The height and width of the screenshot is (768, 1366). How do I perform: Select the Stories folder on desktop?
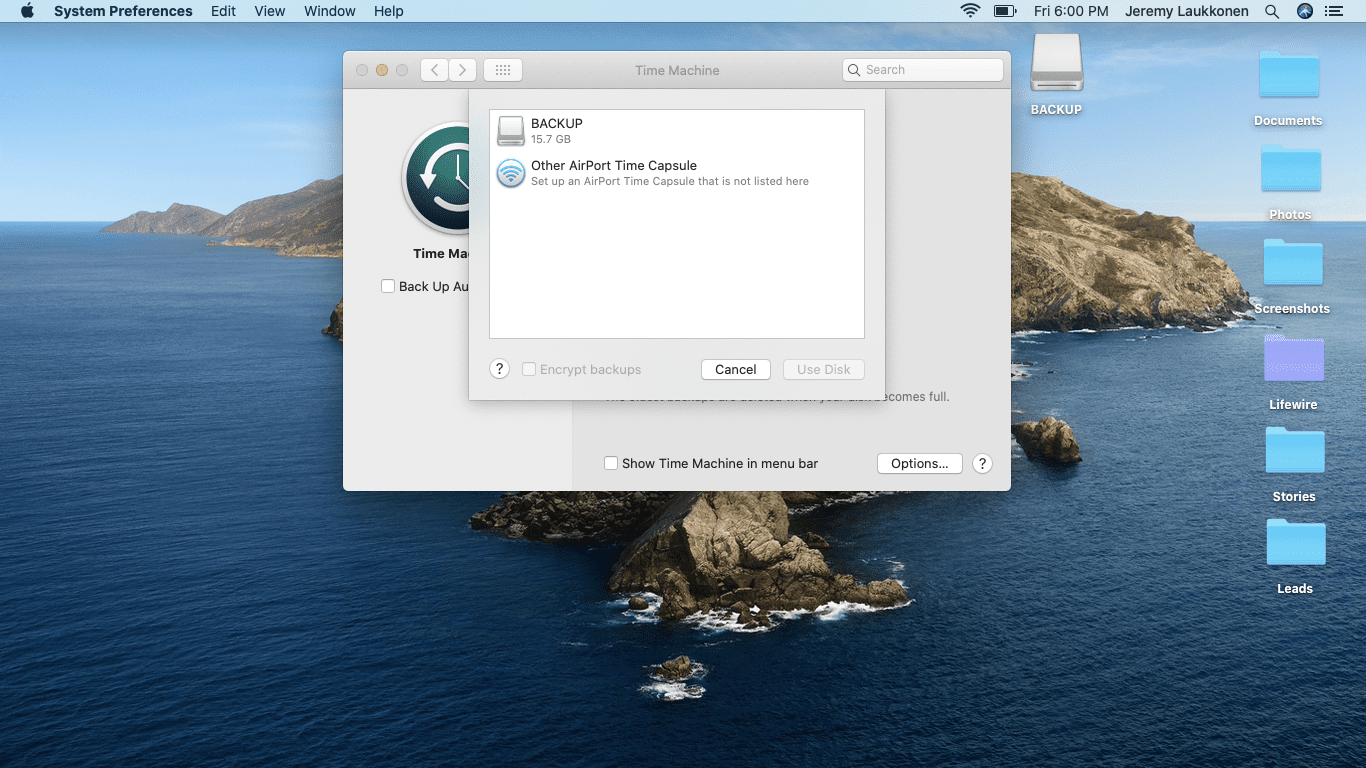1295,451
